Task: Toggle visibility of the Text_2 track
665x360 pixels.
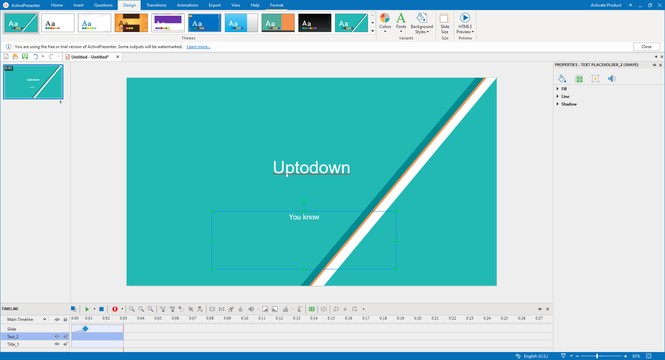Action: (57, 336)
